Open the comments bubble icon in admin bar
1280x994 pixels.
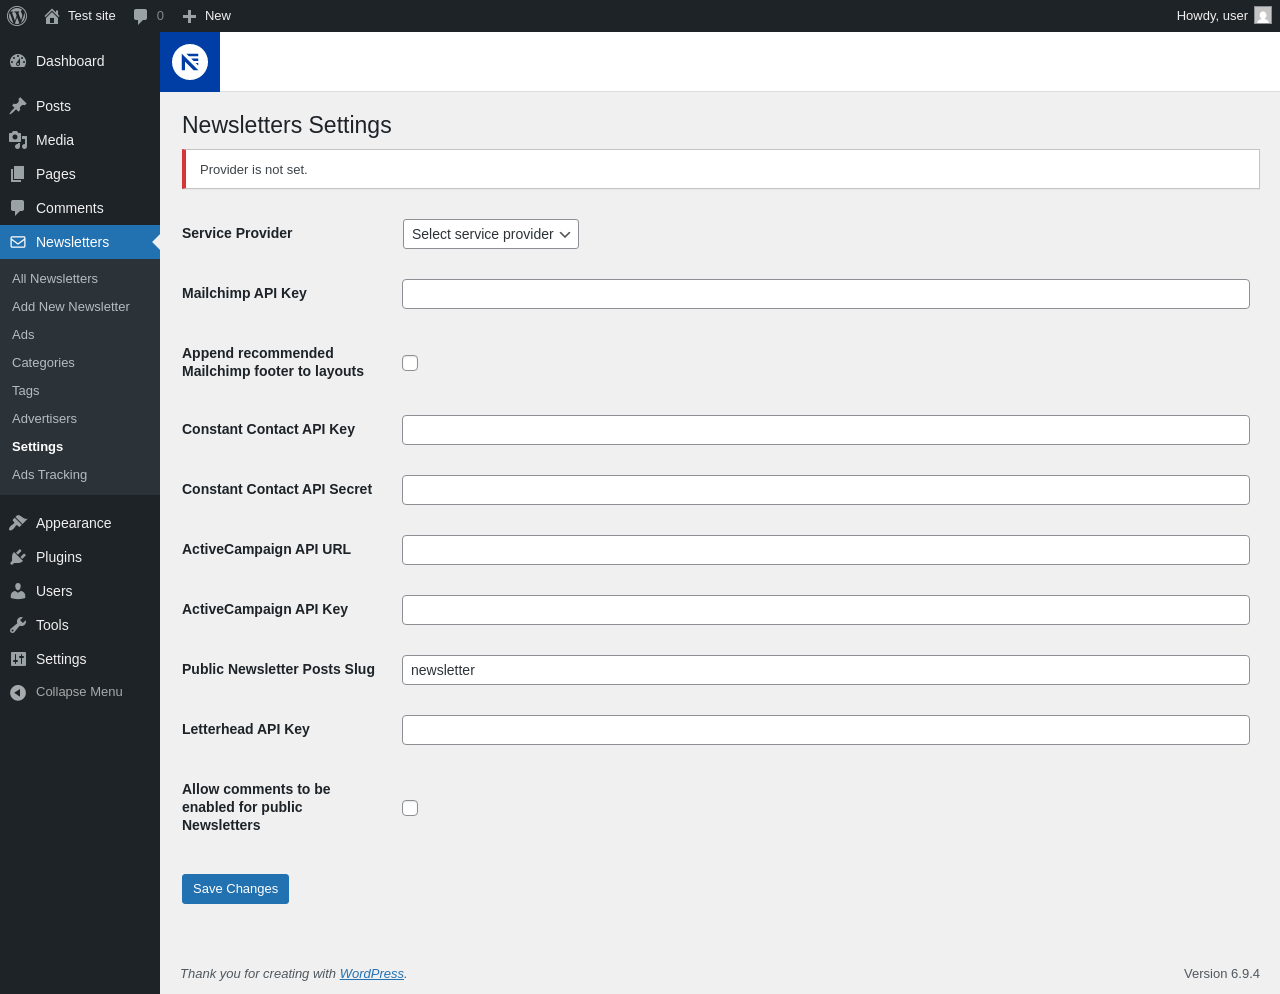point(141,16)
